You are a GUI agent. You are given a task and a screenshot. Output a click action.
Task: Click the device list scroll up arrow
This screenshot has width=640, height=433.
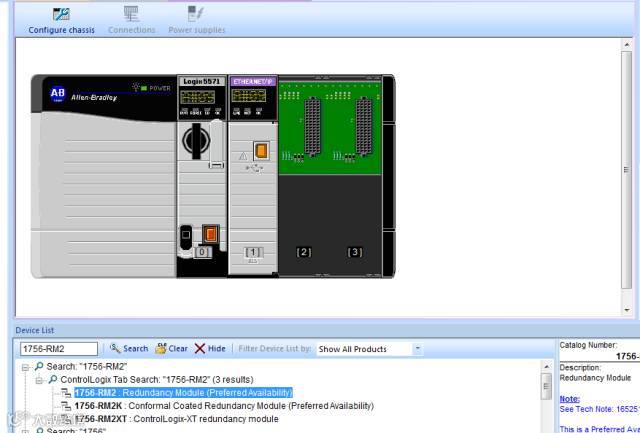547,366
